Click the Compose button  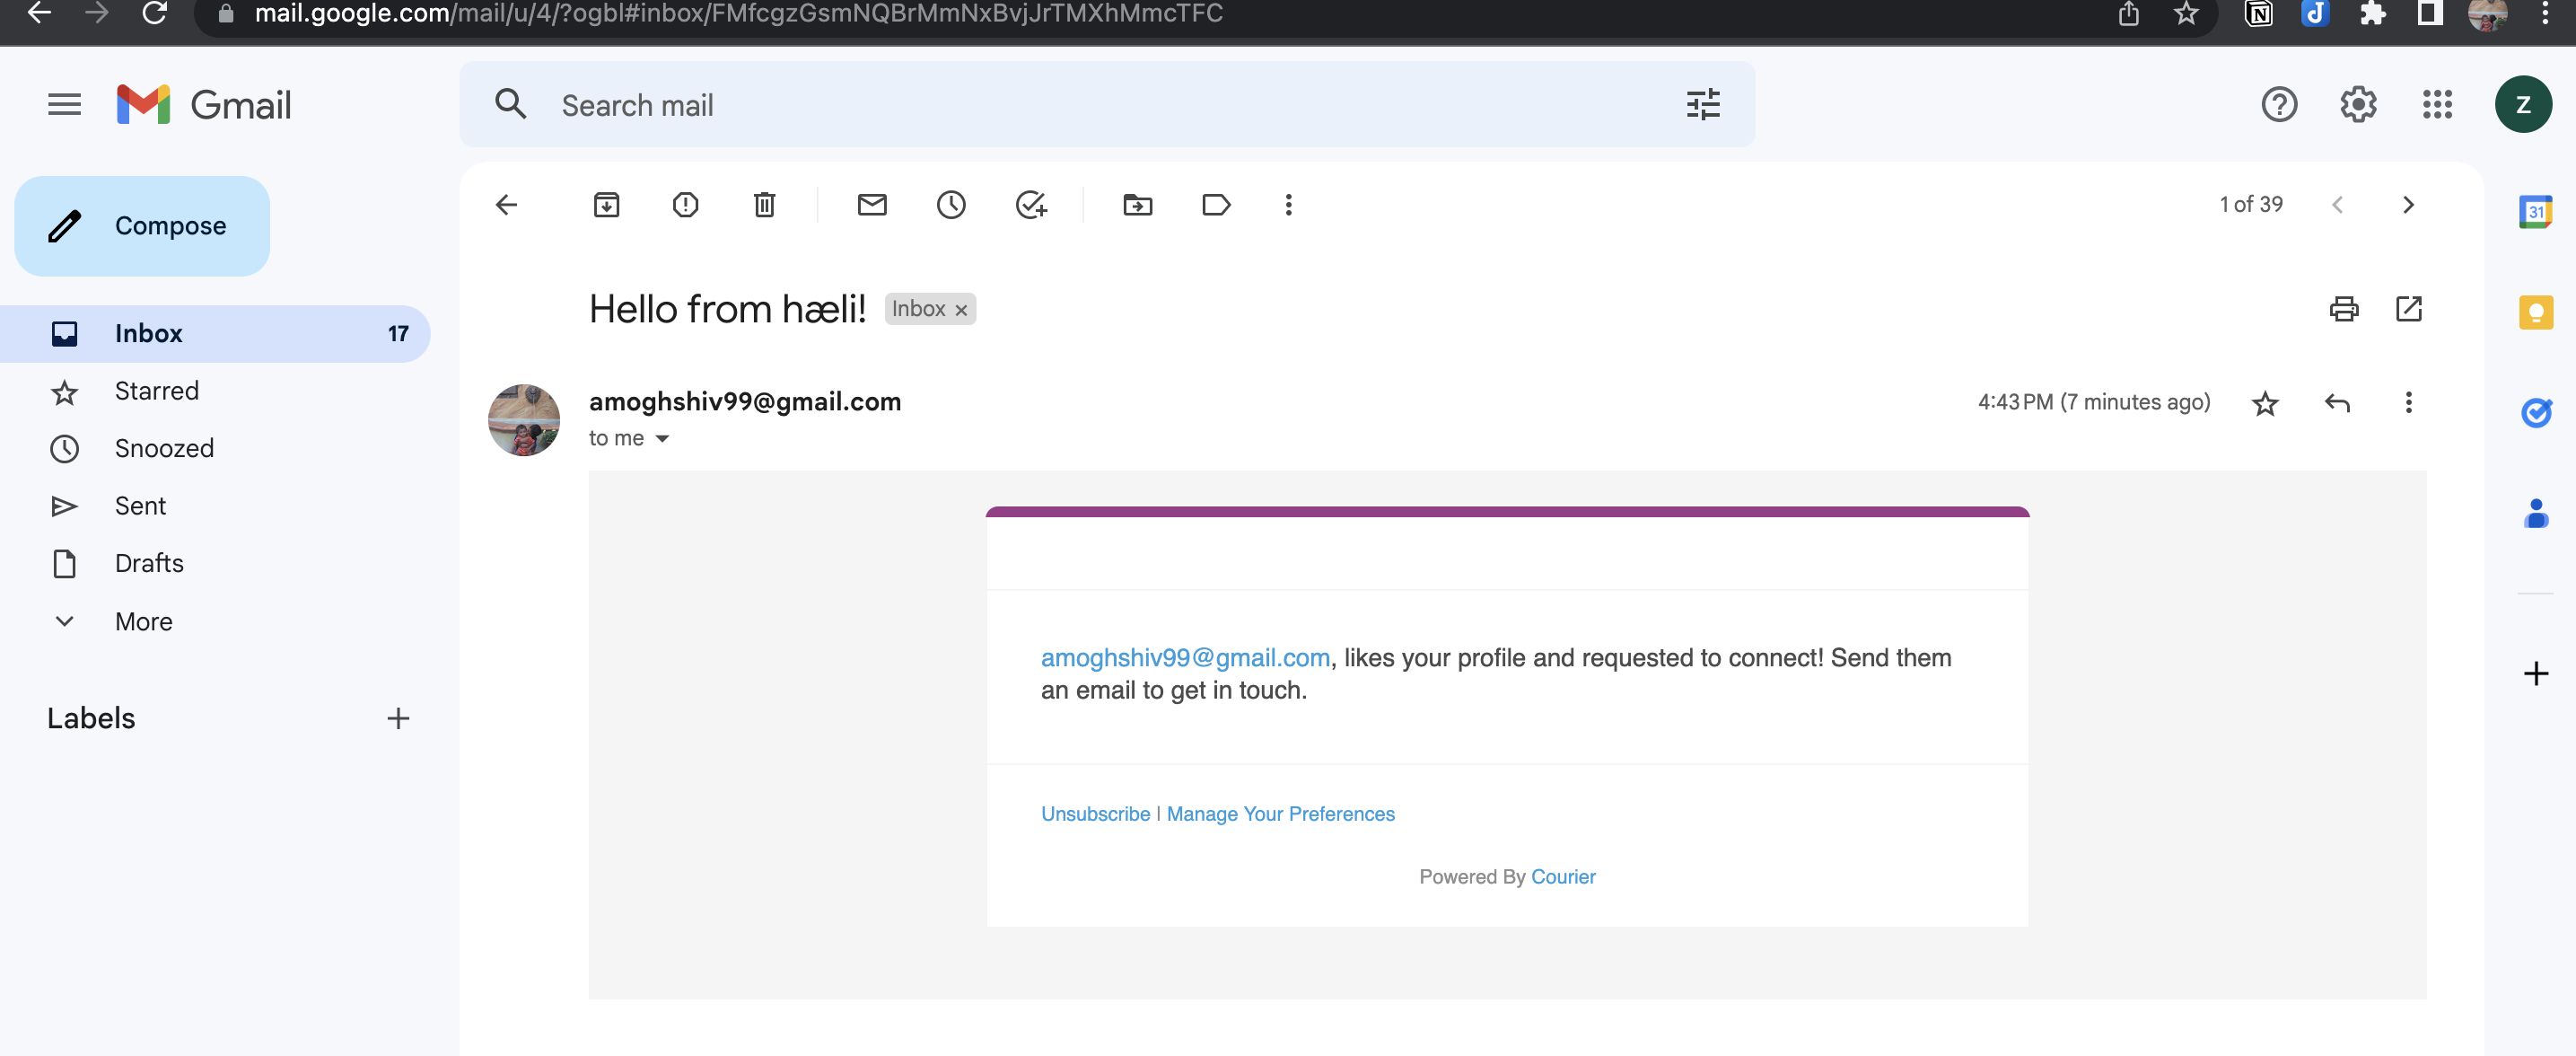(x=142, y=226)
